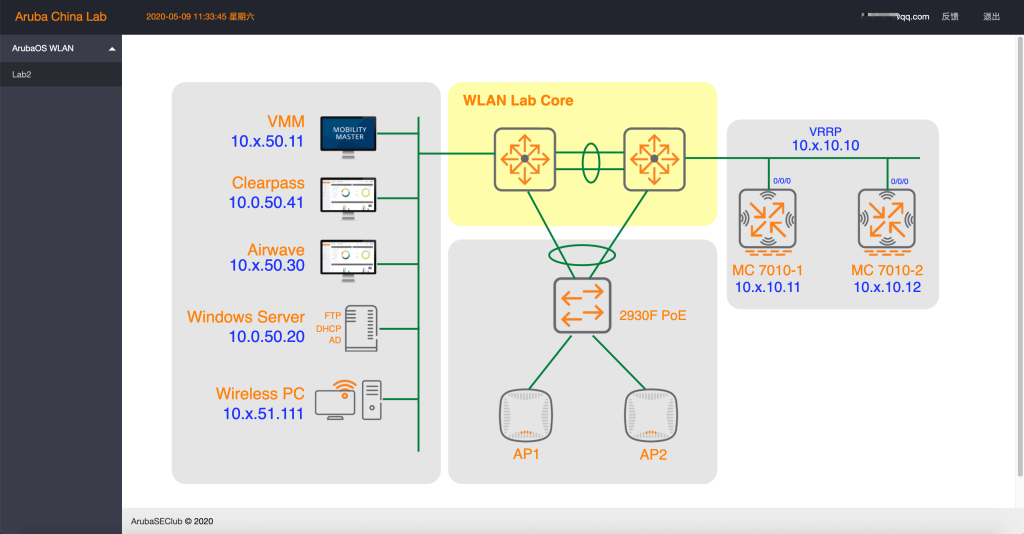This screenshot has height=534, width=1024.
Task: Click the IP 10.x.10.12
Action: click(887, 287)
